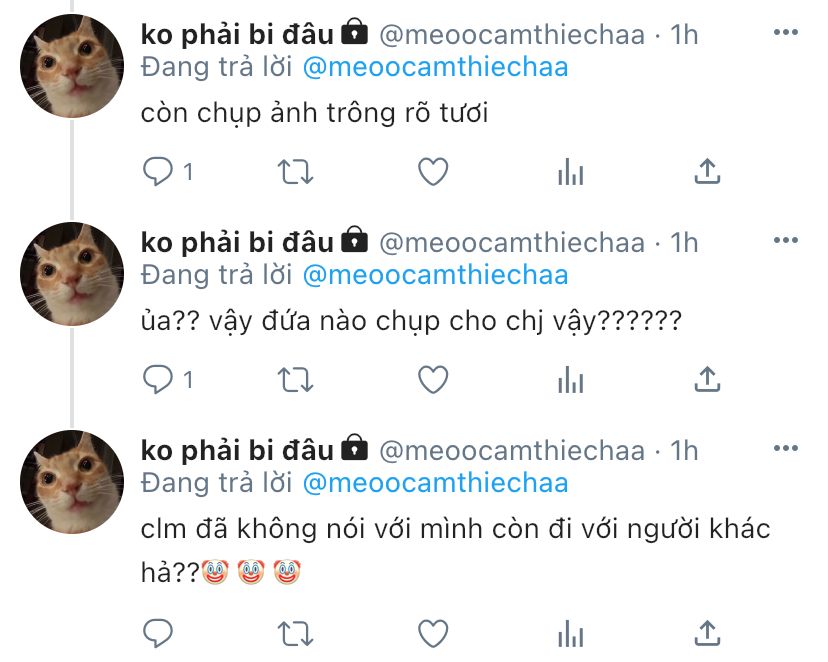Like the 'ủa?? vậy đứa nào chụp' tweet
Viewport: 828px width, 662px height.
pos(433,380)
